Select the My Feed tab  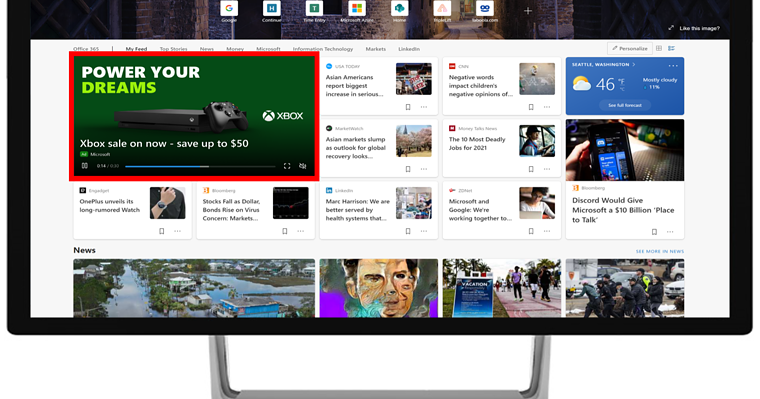[136, 49]
